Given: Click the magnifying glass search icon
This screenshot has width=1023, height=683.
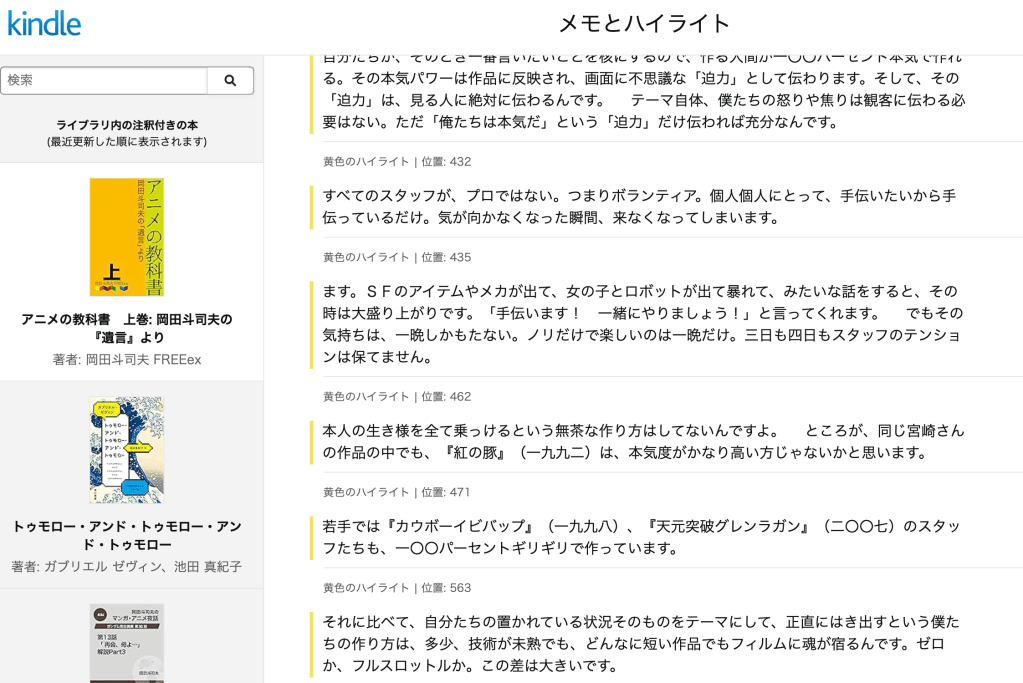Looking at the screenshot, I should coord(229,80).
